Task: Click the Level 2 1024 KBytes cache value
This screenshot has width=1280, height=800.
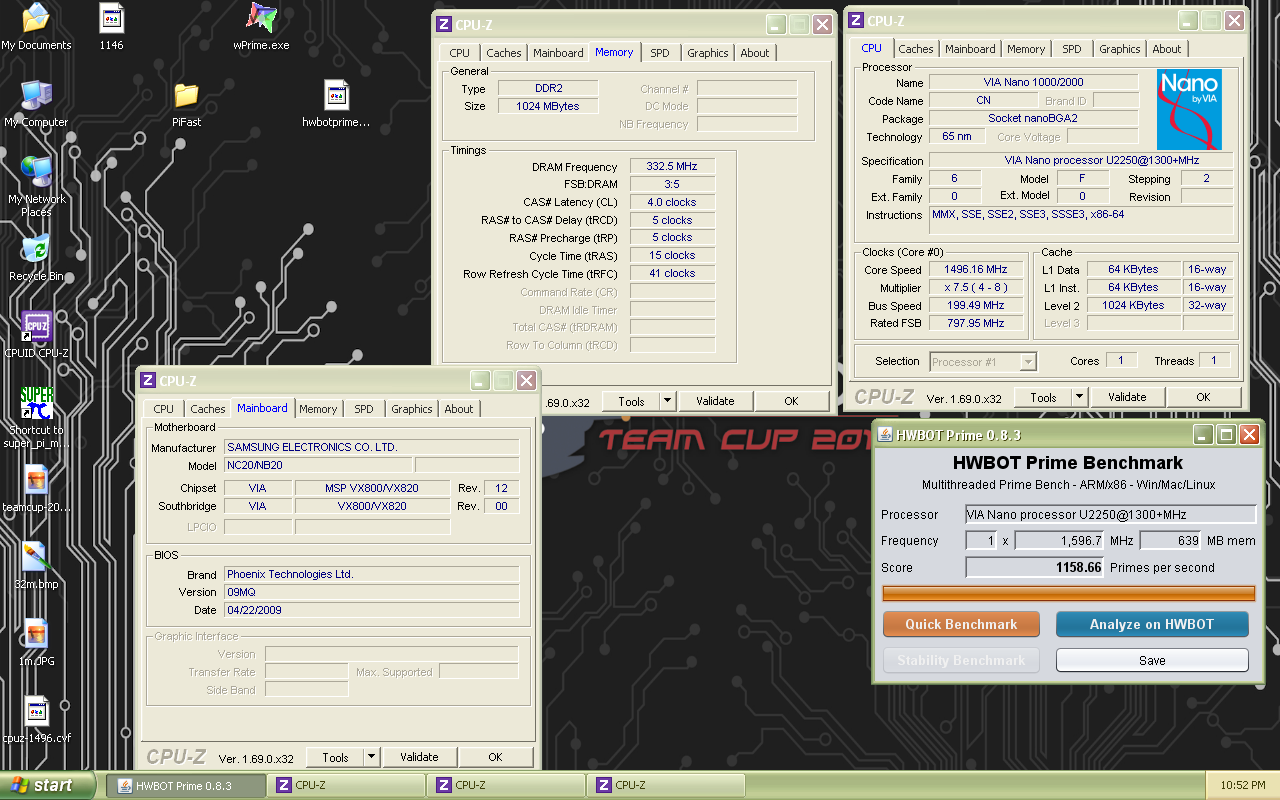Action: coord(1133,305)
